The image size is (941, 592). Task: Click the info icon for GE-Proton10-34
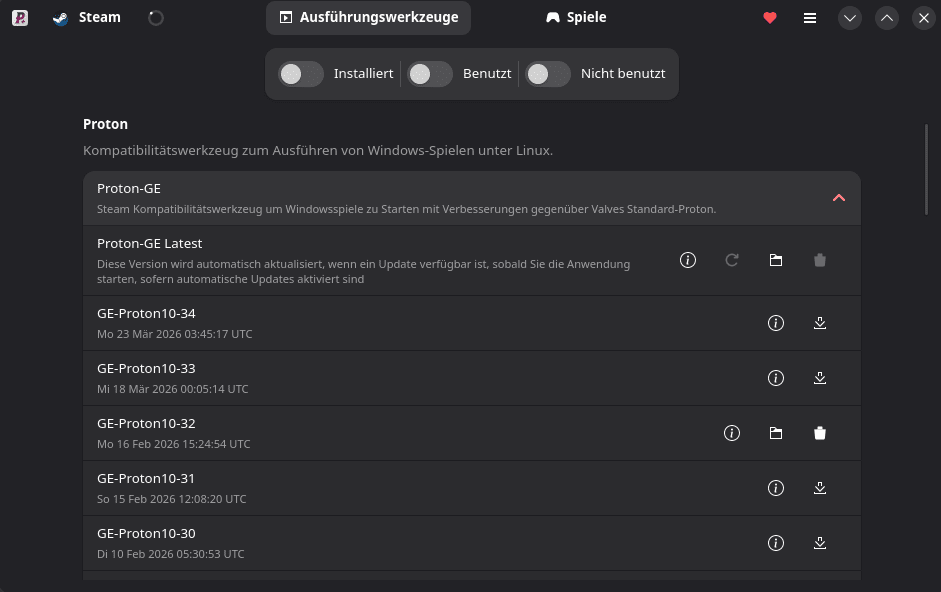(x=775, y=323)
